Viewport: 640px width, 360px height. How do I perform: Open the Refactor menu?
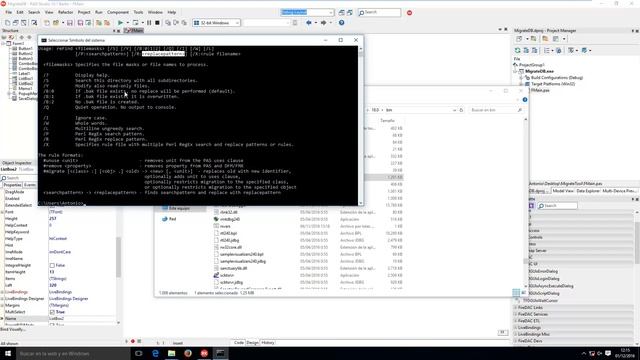pyautogui.click(x=65, y=12)
